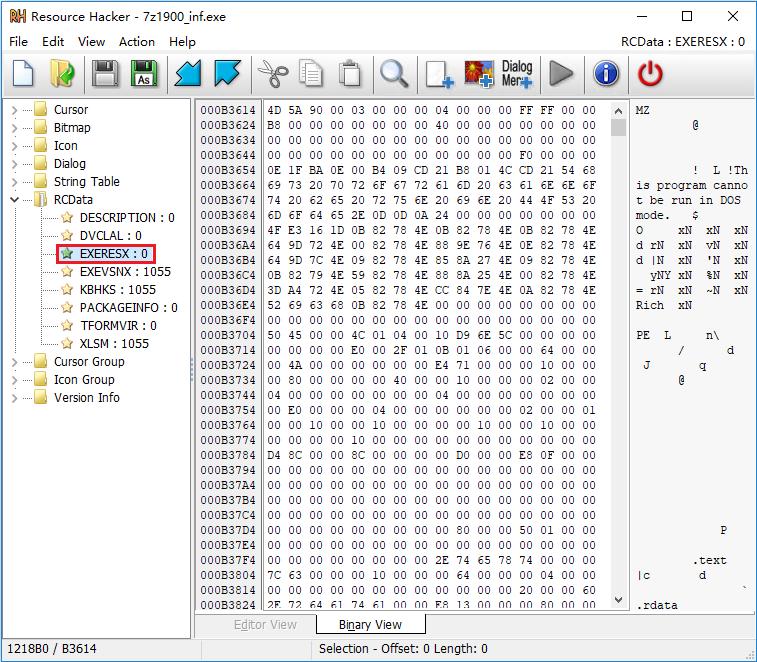Click offset address 000B3614
The image size is (757, 662).
(x=228, y=110)
